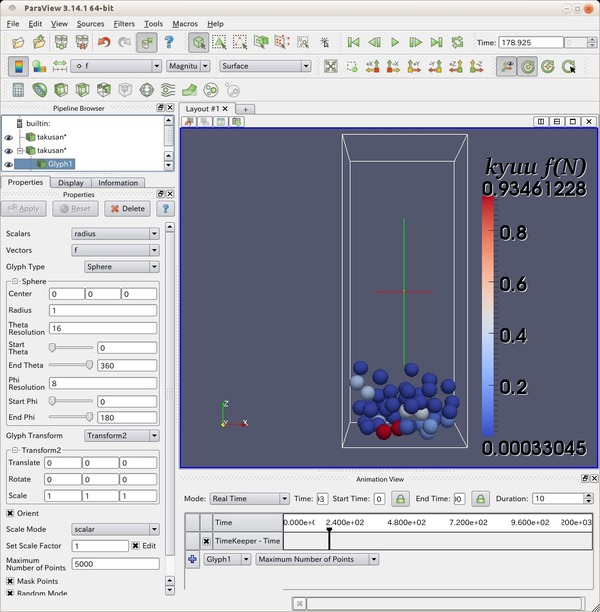Image resolution: width=600 pixels, height=612 pixels.
Task: Toggle color legend visibility icon
Action: pos(18,66)
